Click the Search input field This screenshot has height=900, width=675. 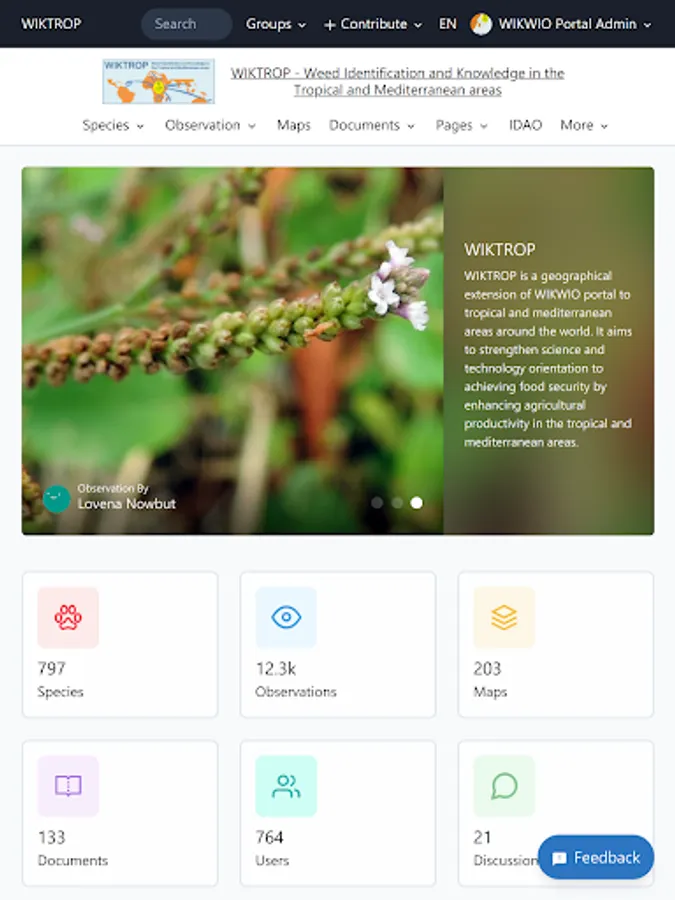(187, 24)
